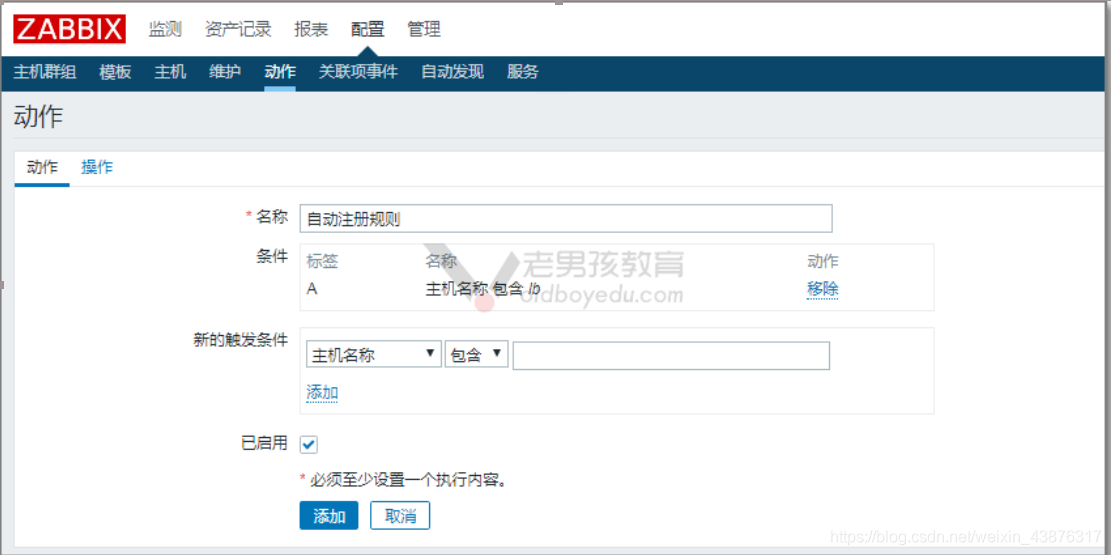The width and height of the screenshot is (1111, 555).
Task: Select the 动作 submenu item
Action: [x=280, y=72]
